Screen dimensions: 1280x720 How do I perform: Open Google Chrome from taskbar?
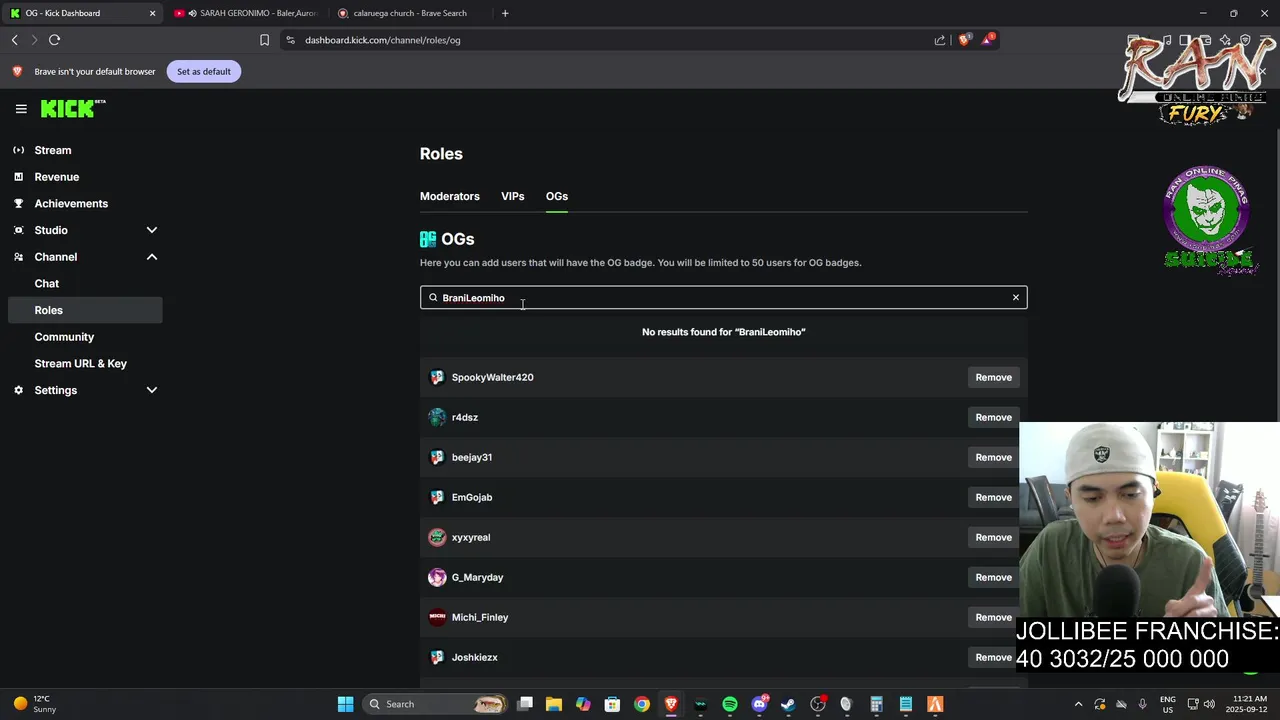(x=642, y=704)
